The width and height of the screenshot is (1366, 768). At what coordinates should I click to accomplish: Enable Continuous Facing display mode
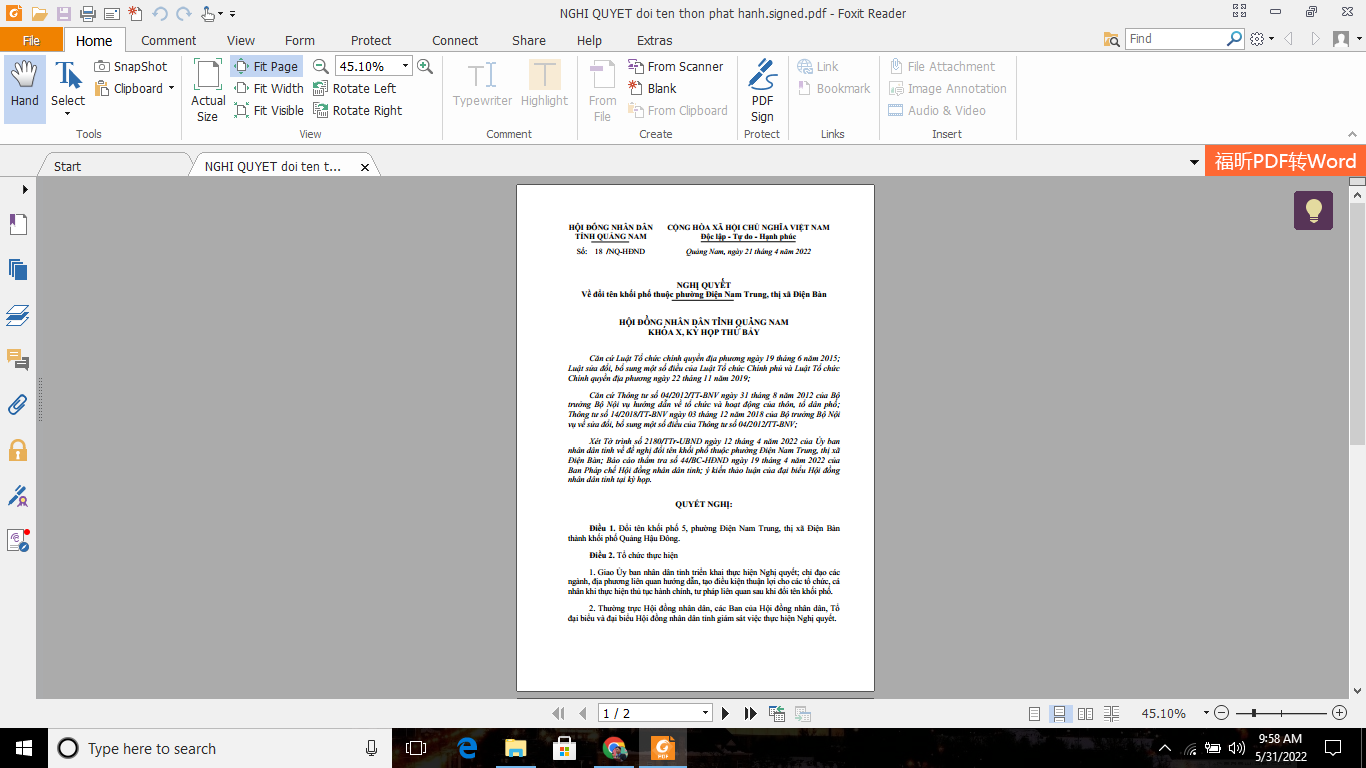click(1110, 713)
